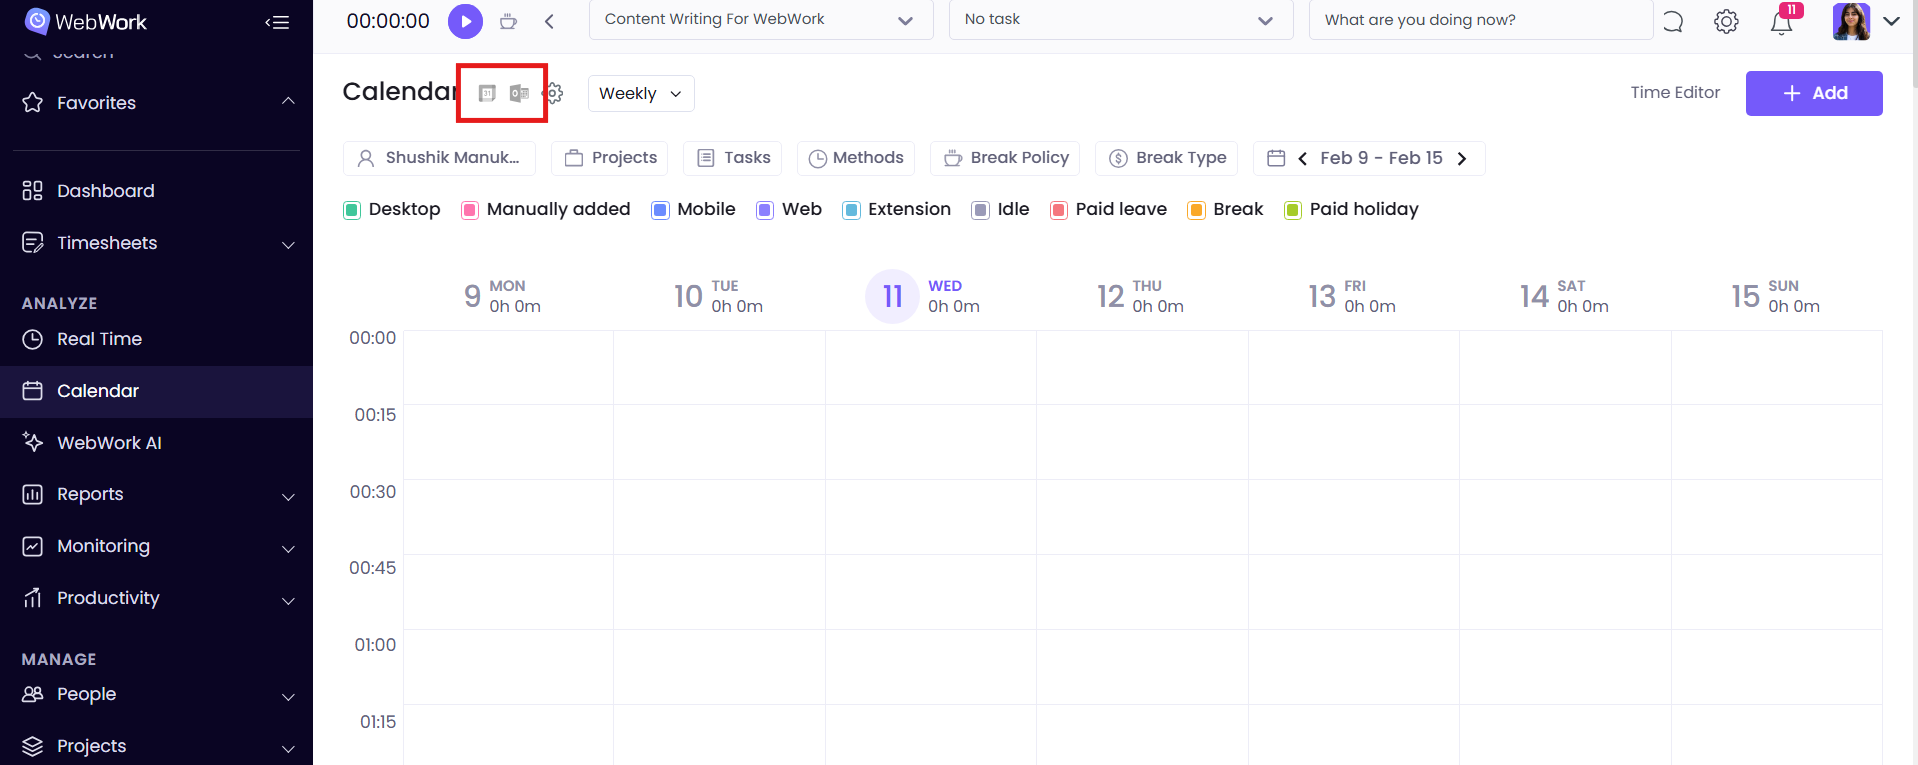The image size is (1918, 765).
Task: Open Google Calendar integration icon
Action: [487, 93]
